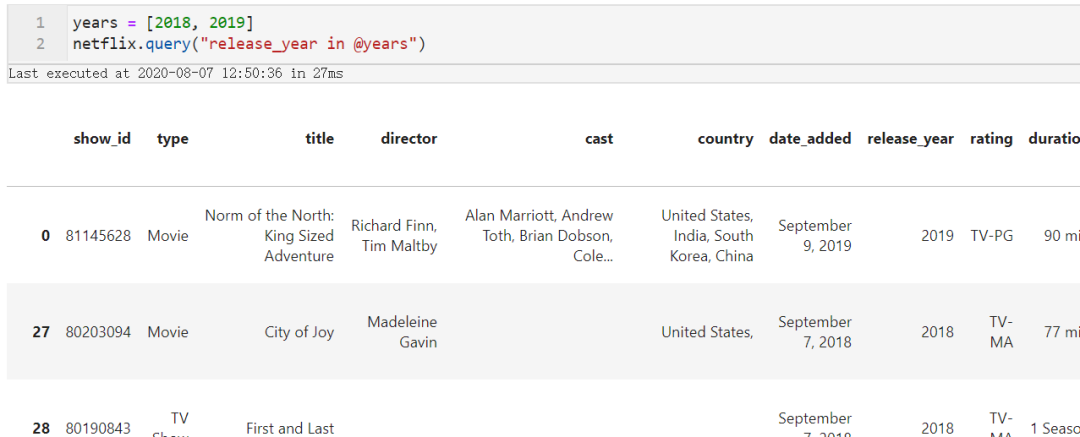Click the netflix.query code line
Viewport: 1080px width, 437px height.
click(x=249, y=45)
